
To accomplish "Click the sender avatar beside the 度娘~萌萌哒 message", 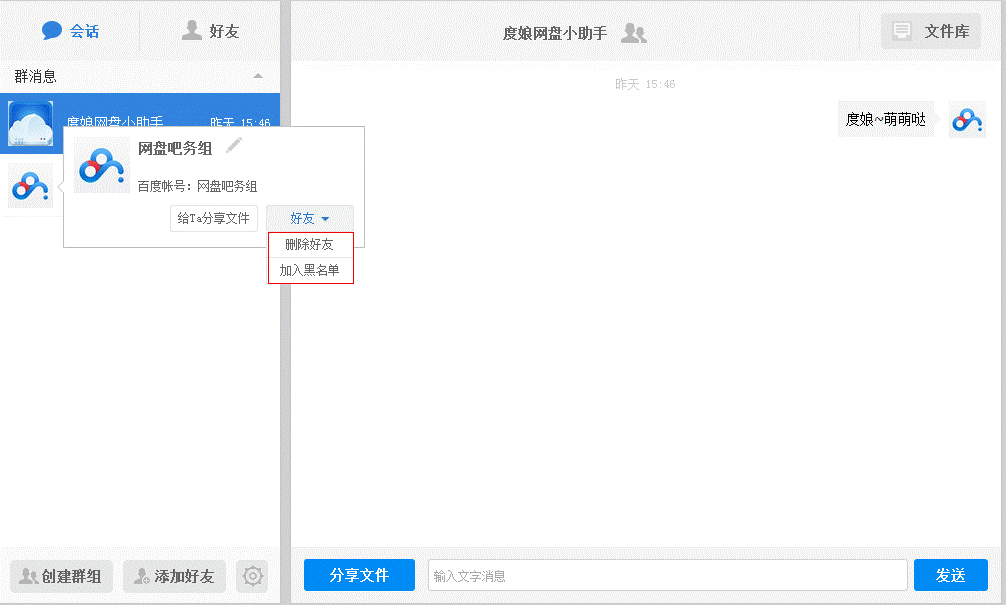I will 967,120.
